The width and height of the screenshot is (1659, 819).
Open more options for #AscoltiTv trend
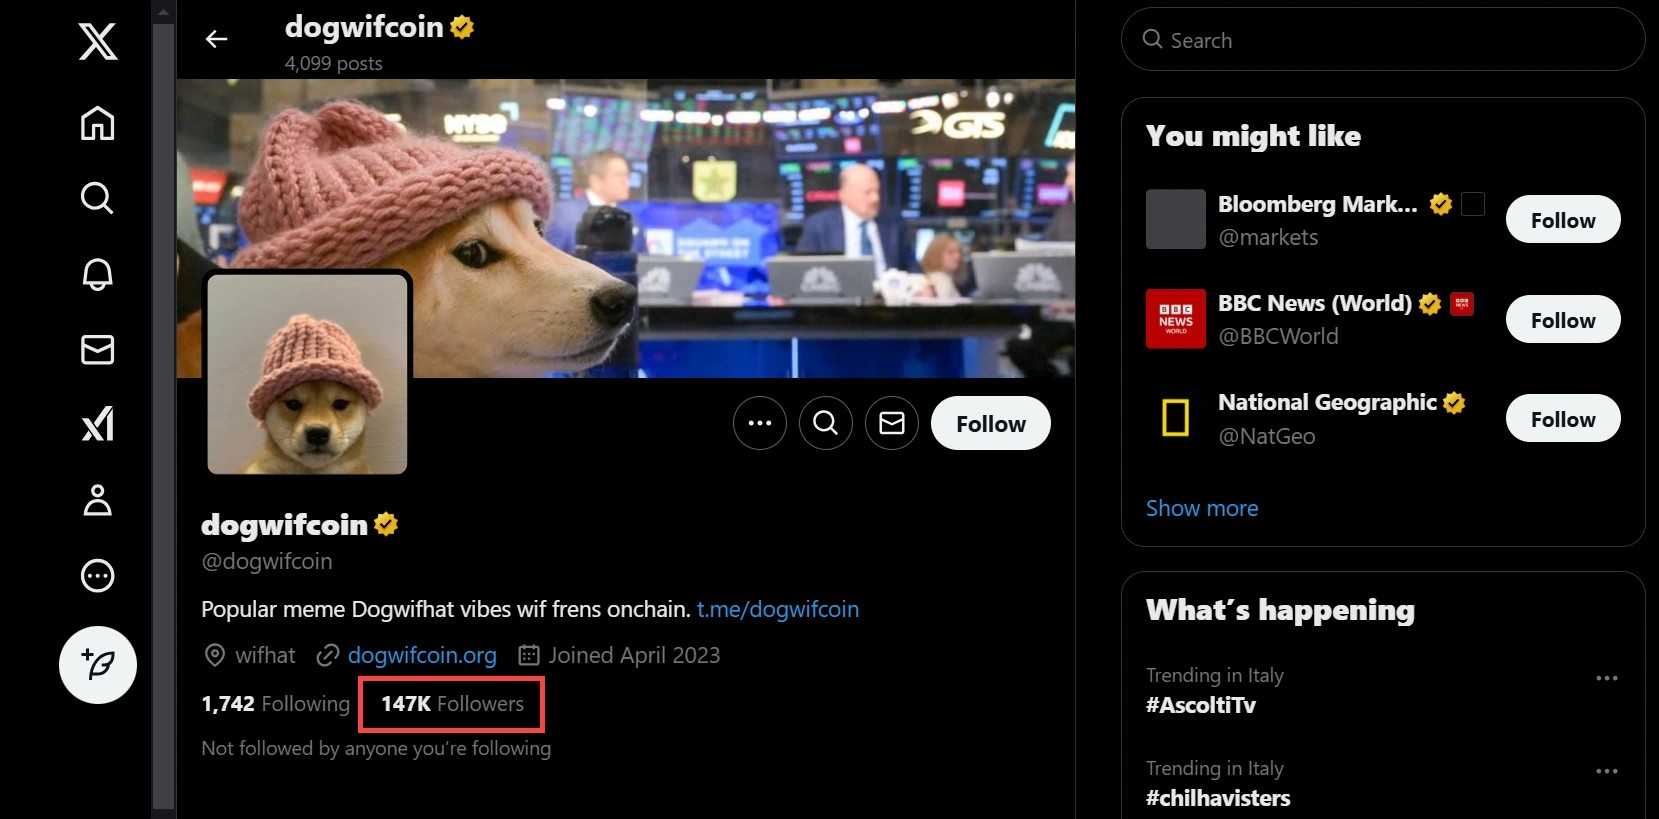coord(1607,678)
